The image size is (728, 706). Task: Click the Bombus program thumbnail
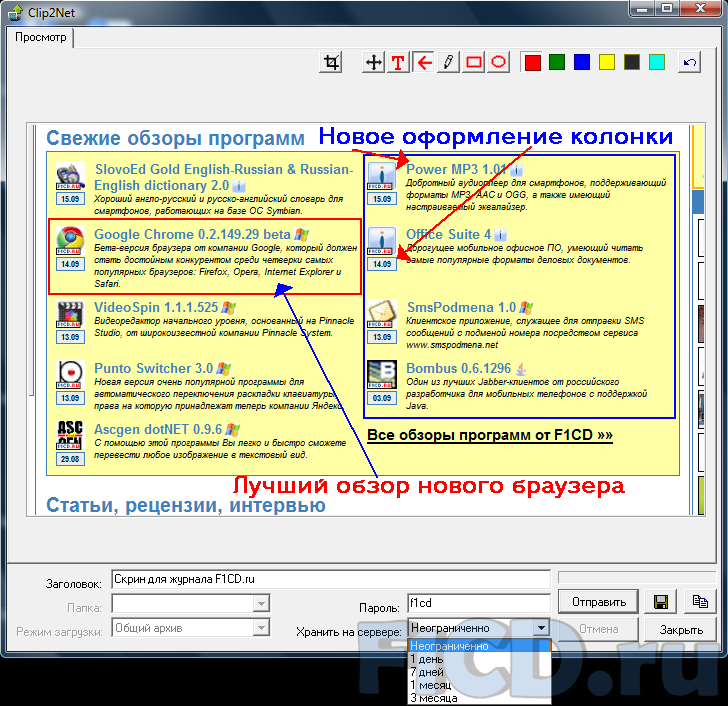pyautogui.click(x=382, y=374)
